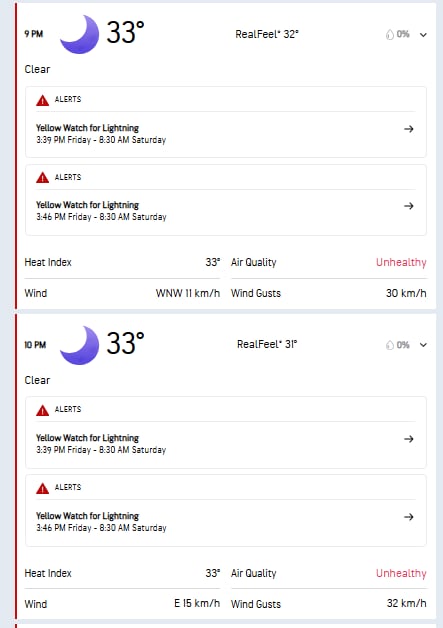The width and height of the screenshot is (443, 628).
Task: Collapse the 9 PM hourly details chevron
Action: [x=423, y=35]
